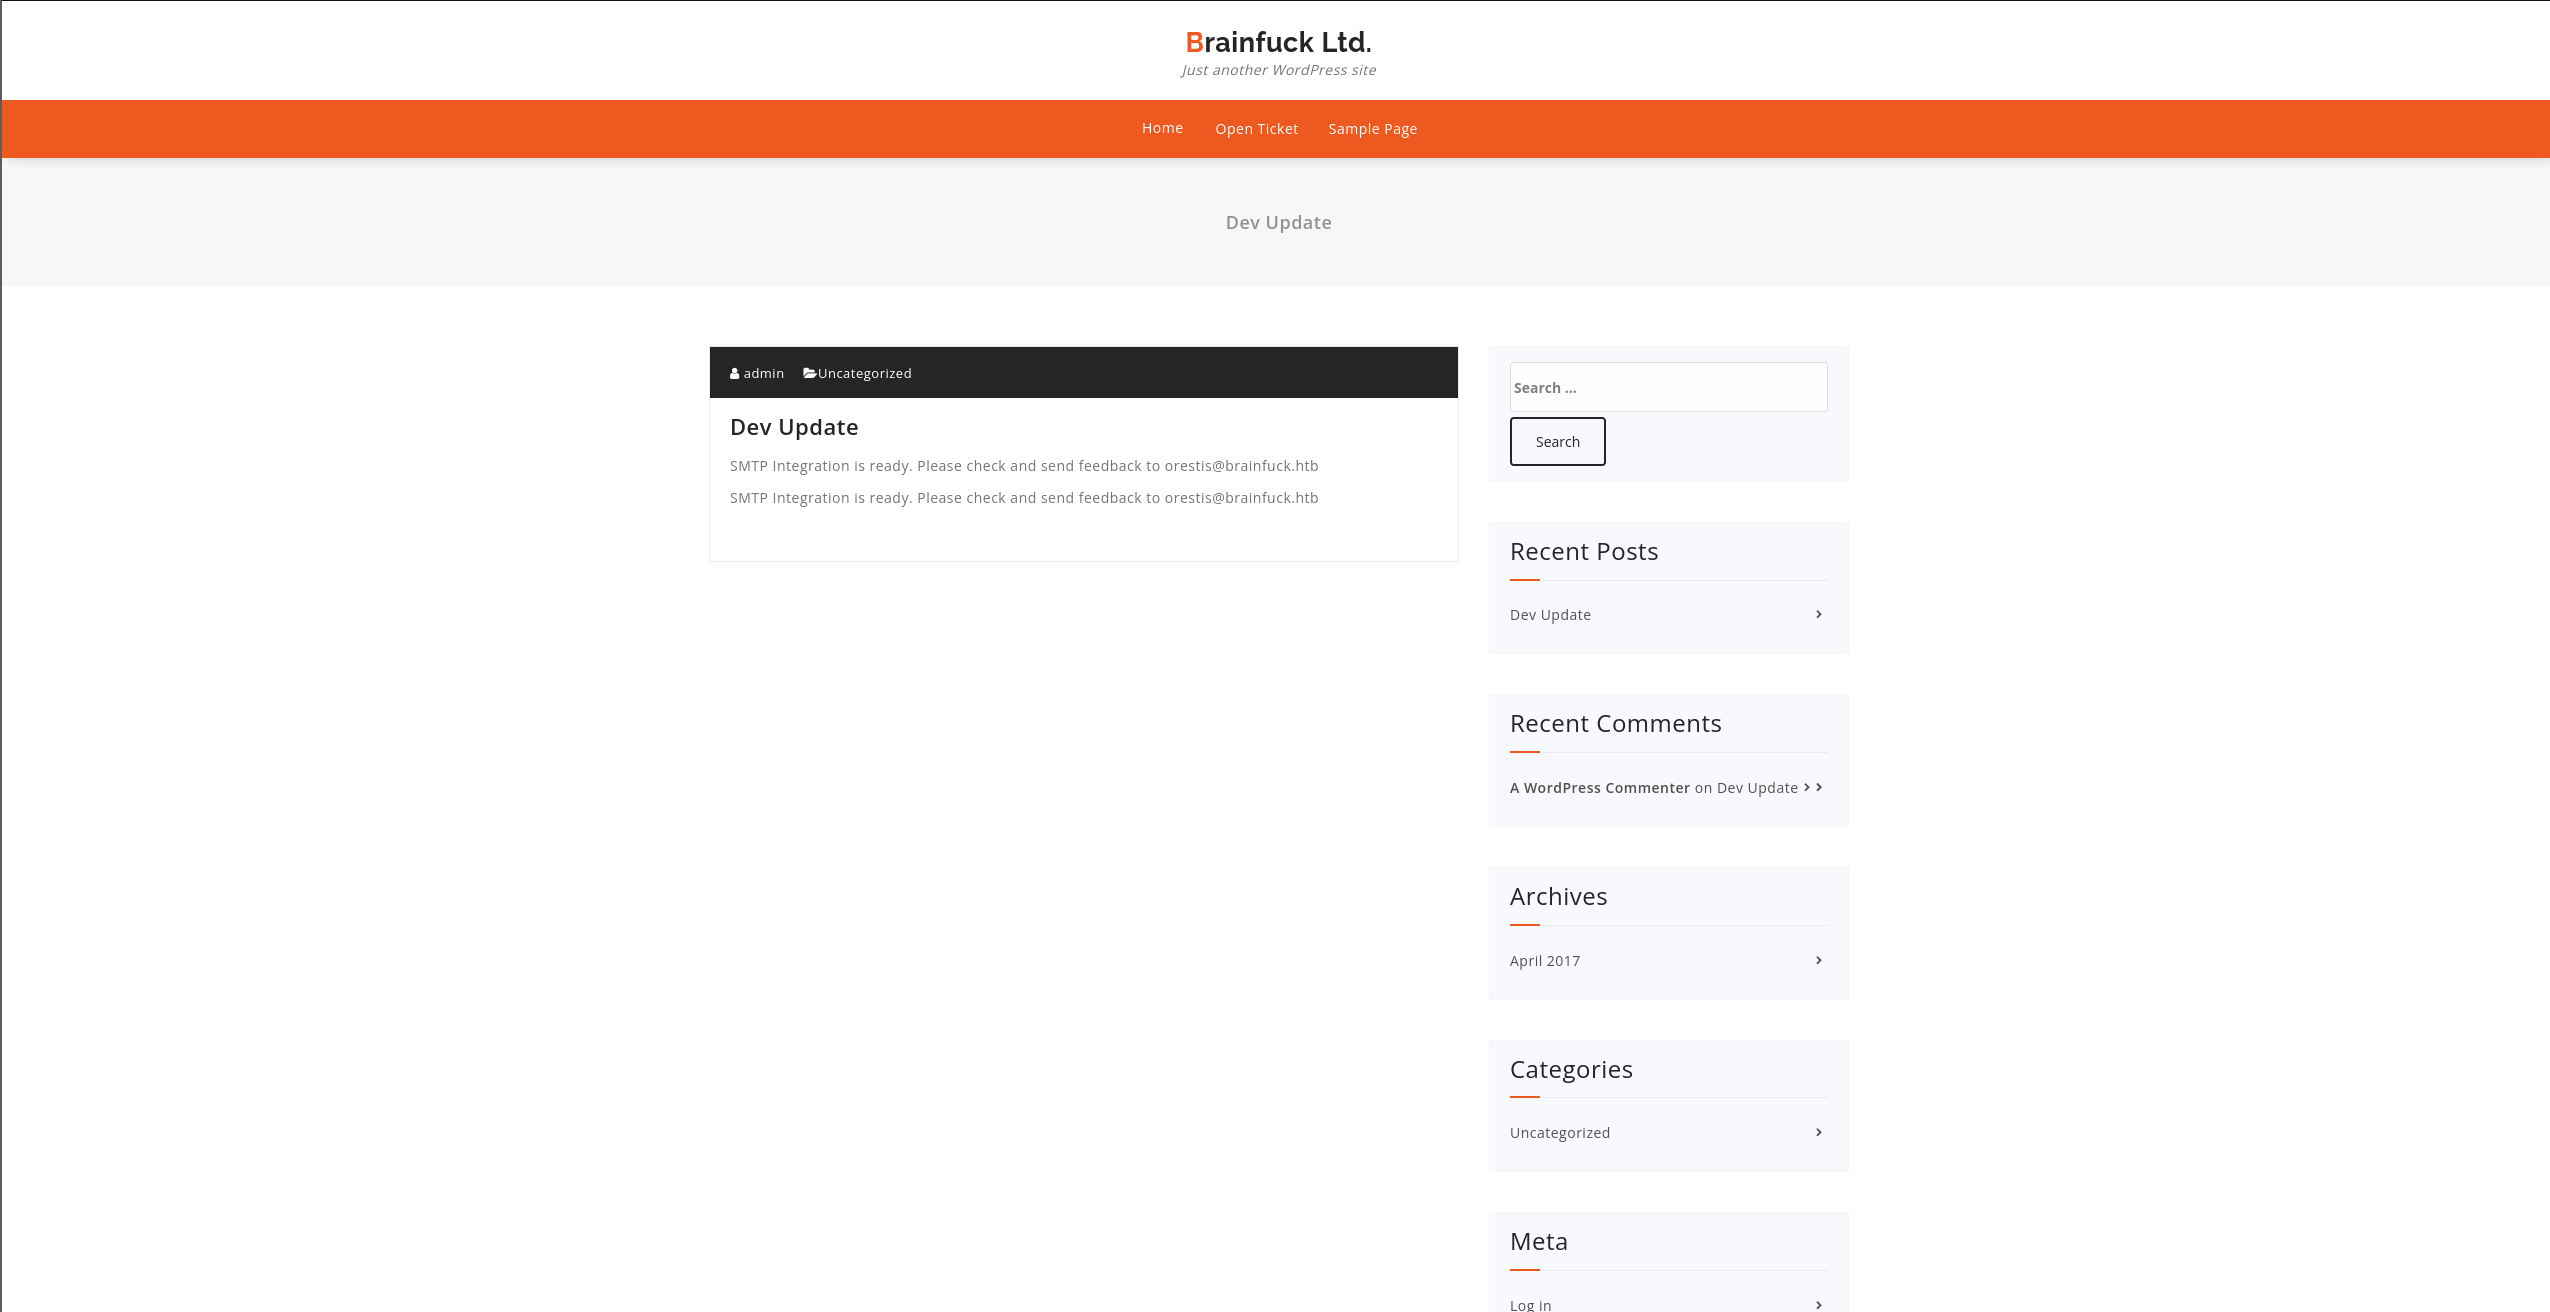Open the April 2017 archive link
This screenshot has width=2550, height=1312.
point(1544,961)
